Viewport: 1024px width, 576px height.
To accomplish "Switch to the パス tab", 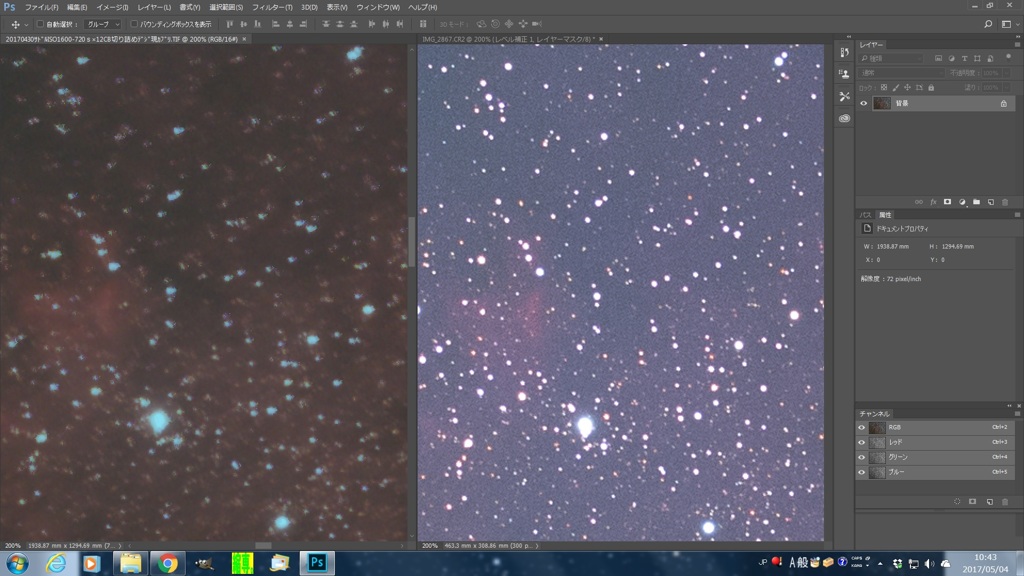I will (x=866, y=215).
